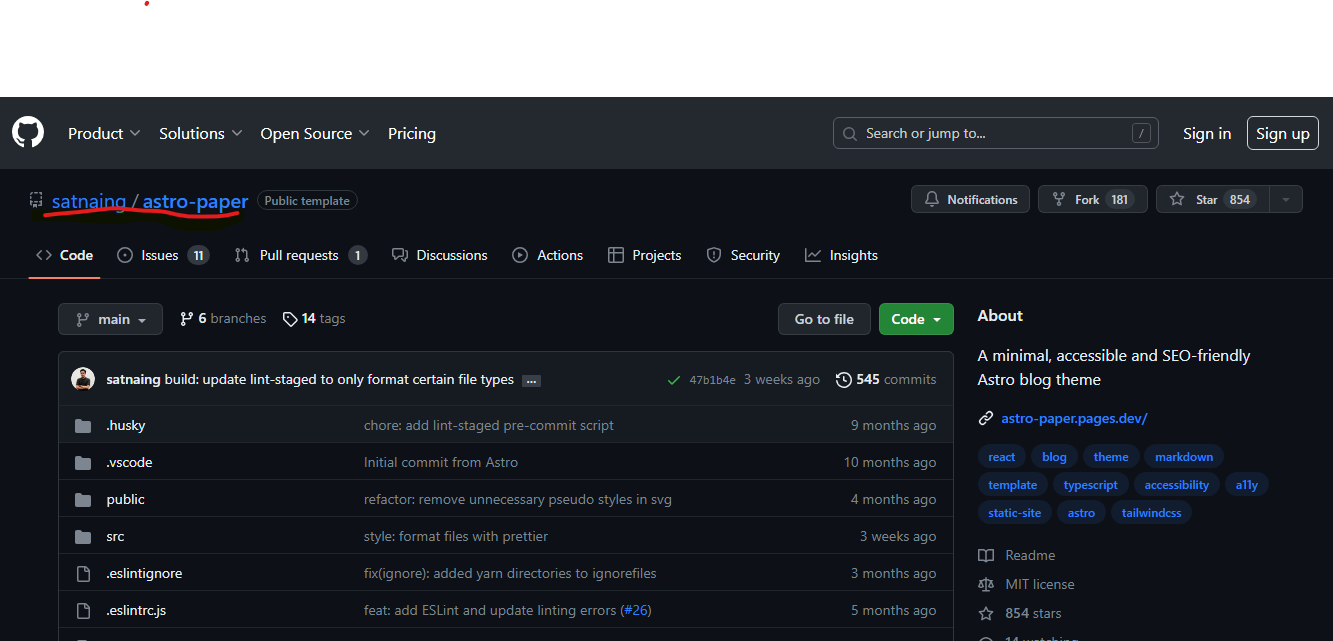Click the .eslintignore file icon
1333x641 pixels.
coord(83,573)
